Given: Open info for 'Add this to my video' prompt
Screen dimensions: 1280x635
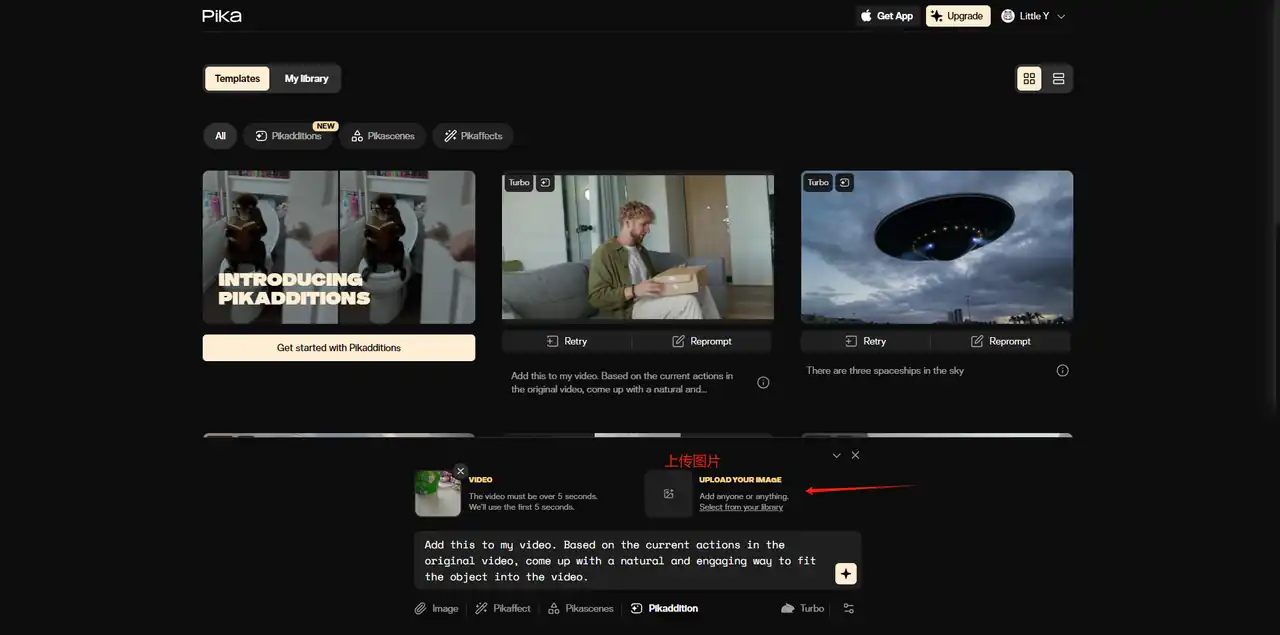Looking at the screenshot, I should (763, 383).
